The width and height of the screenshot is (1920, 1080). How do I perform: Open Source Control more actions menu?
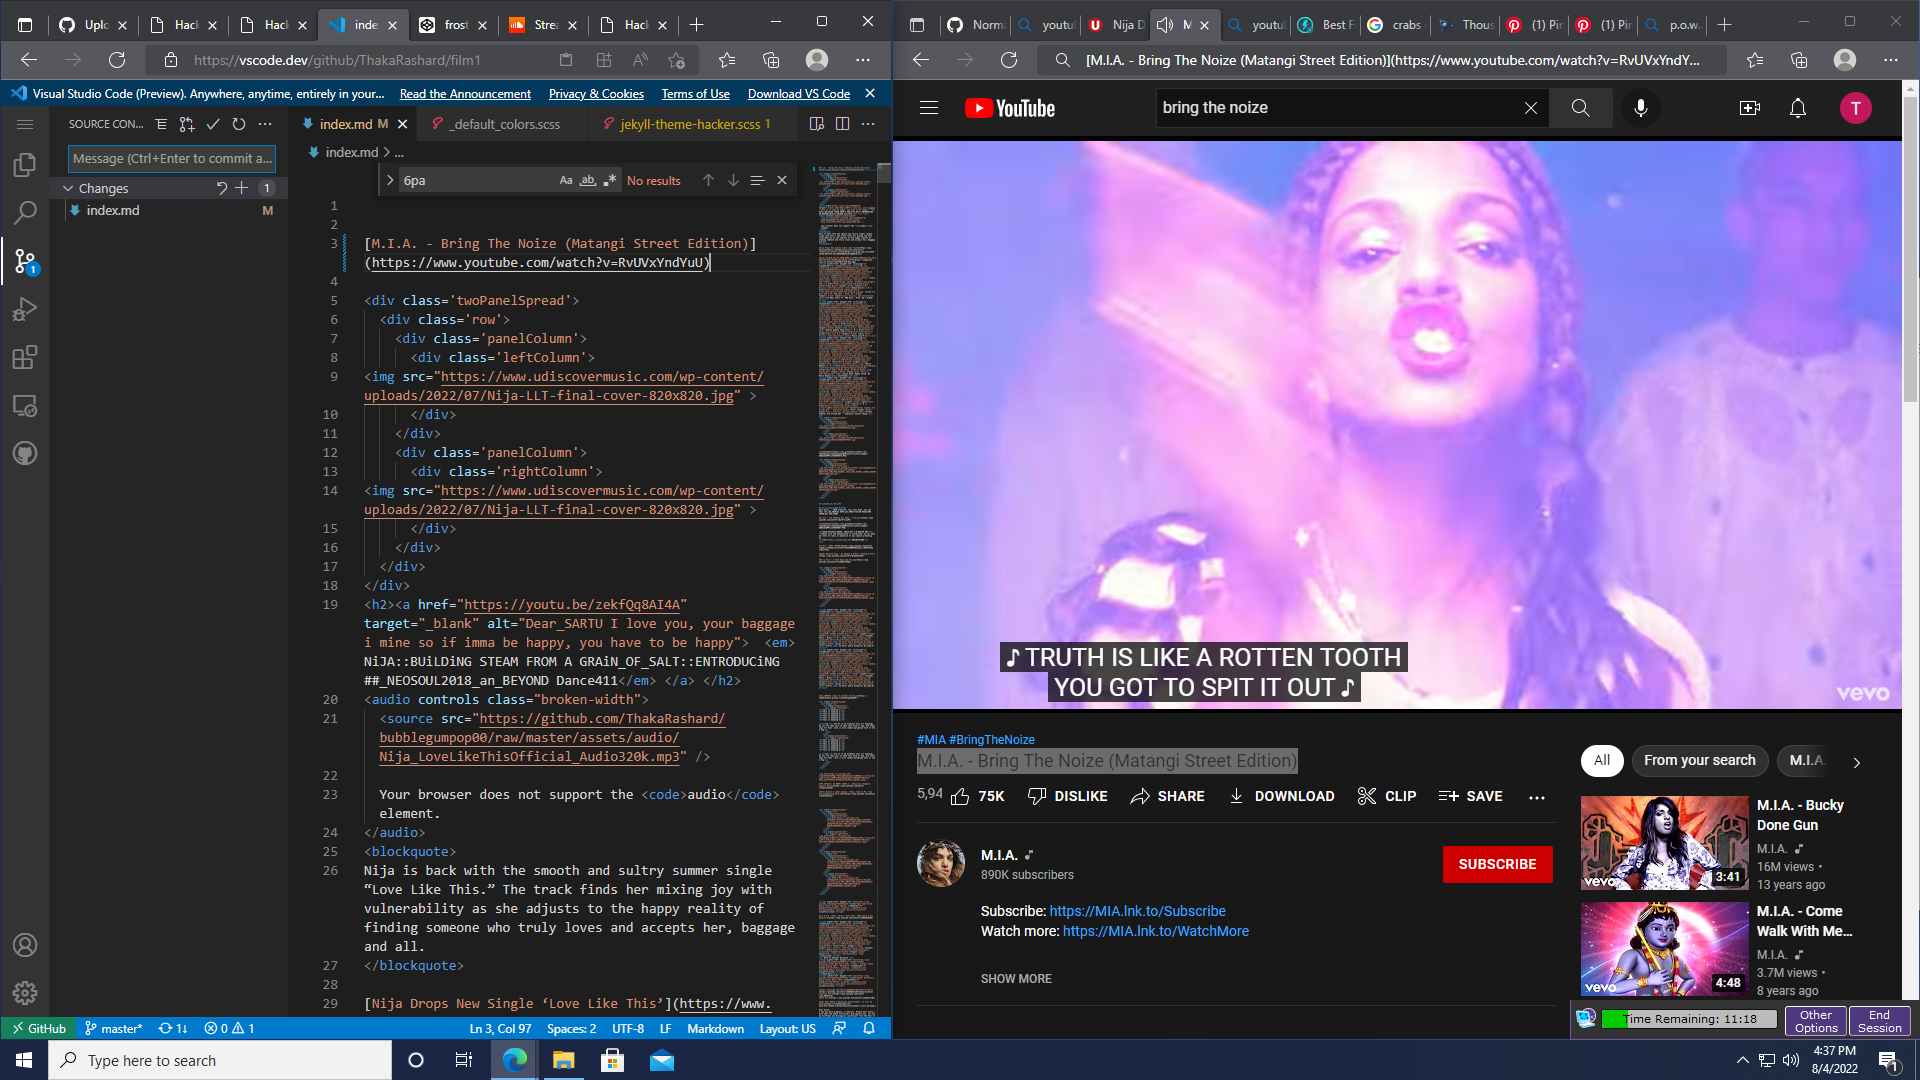[x=265, y=124]
